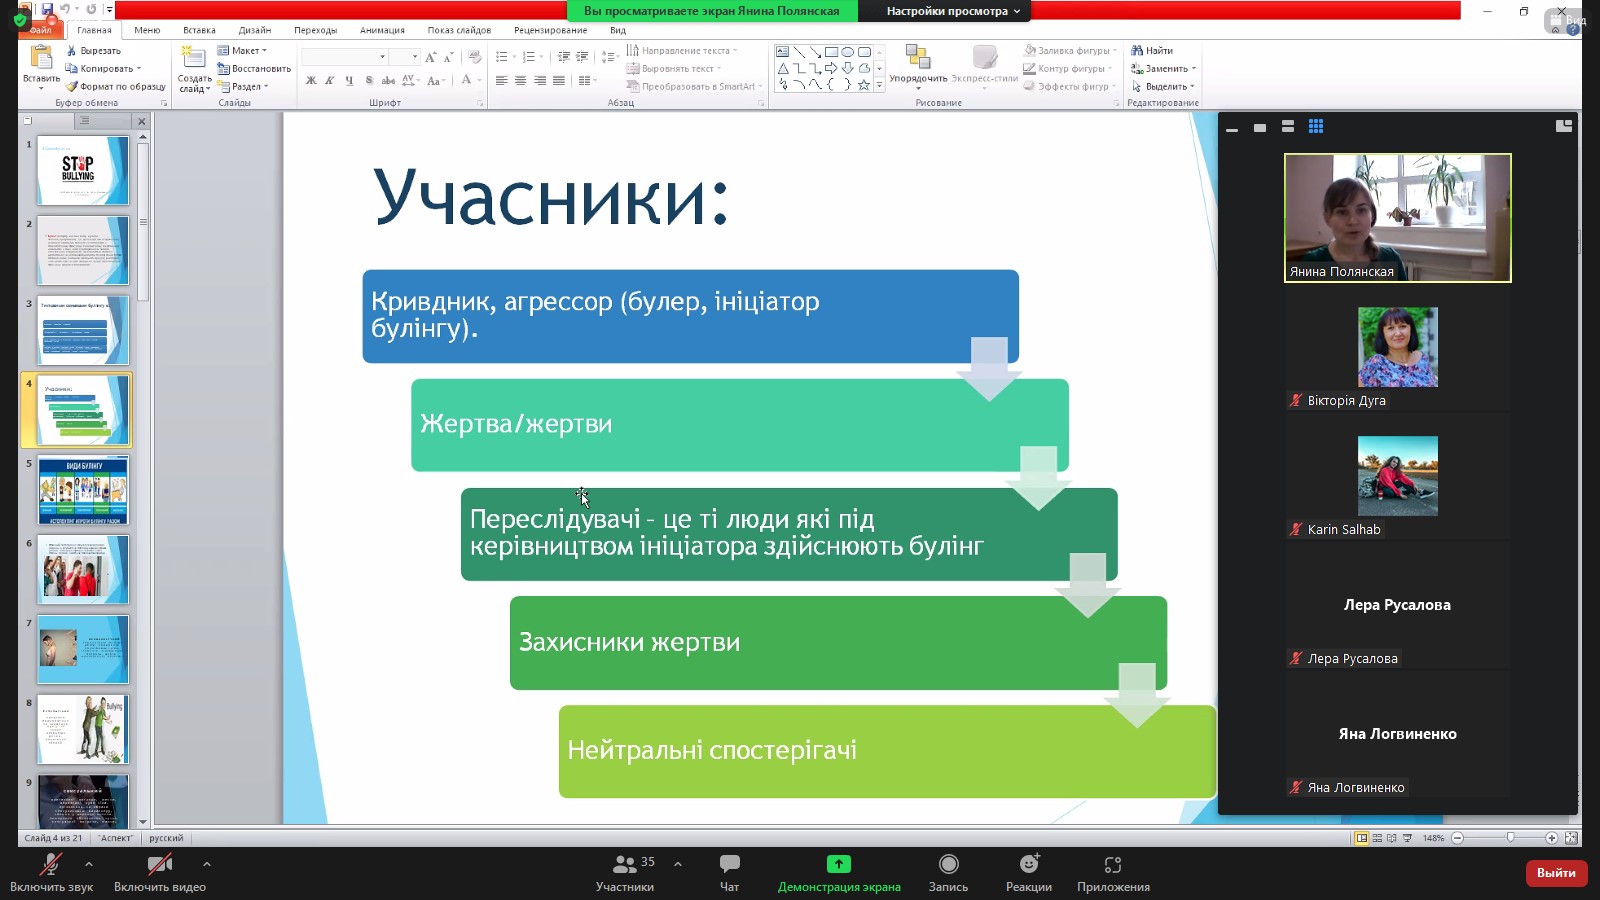Viewport: 1600px width, 900px height.
Task: Click the Найти binoculars icon
Action: click(1137, 51)
